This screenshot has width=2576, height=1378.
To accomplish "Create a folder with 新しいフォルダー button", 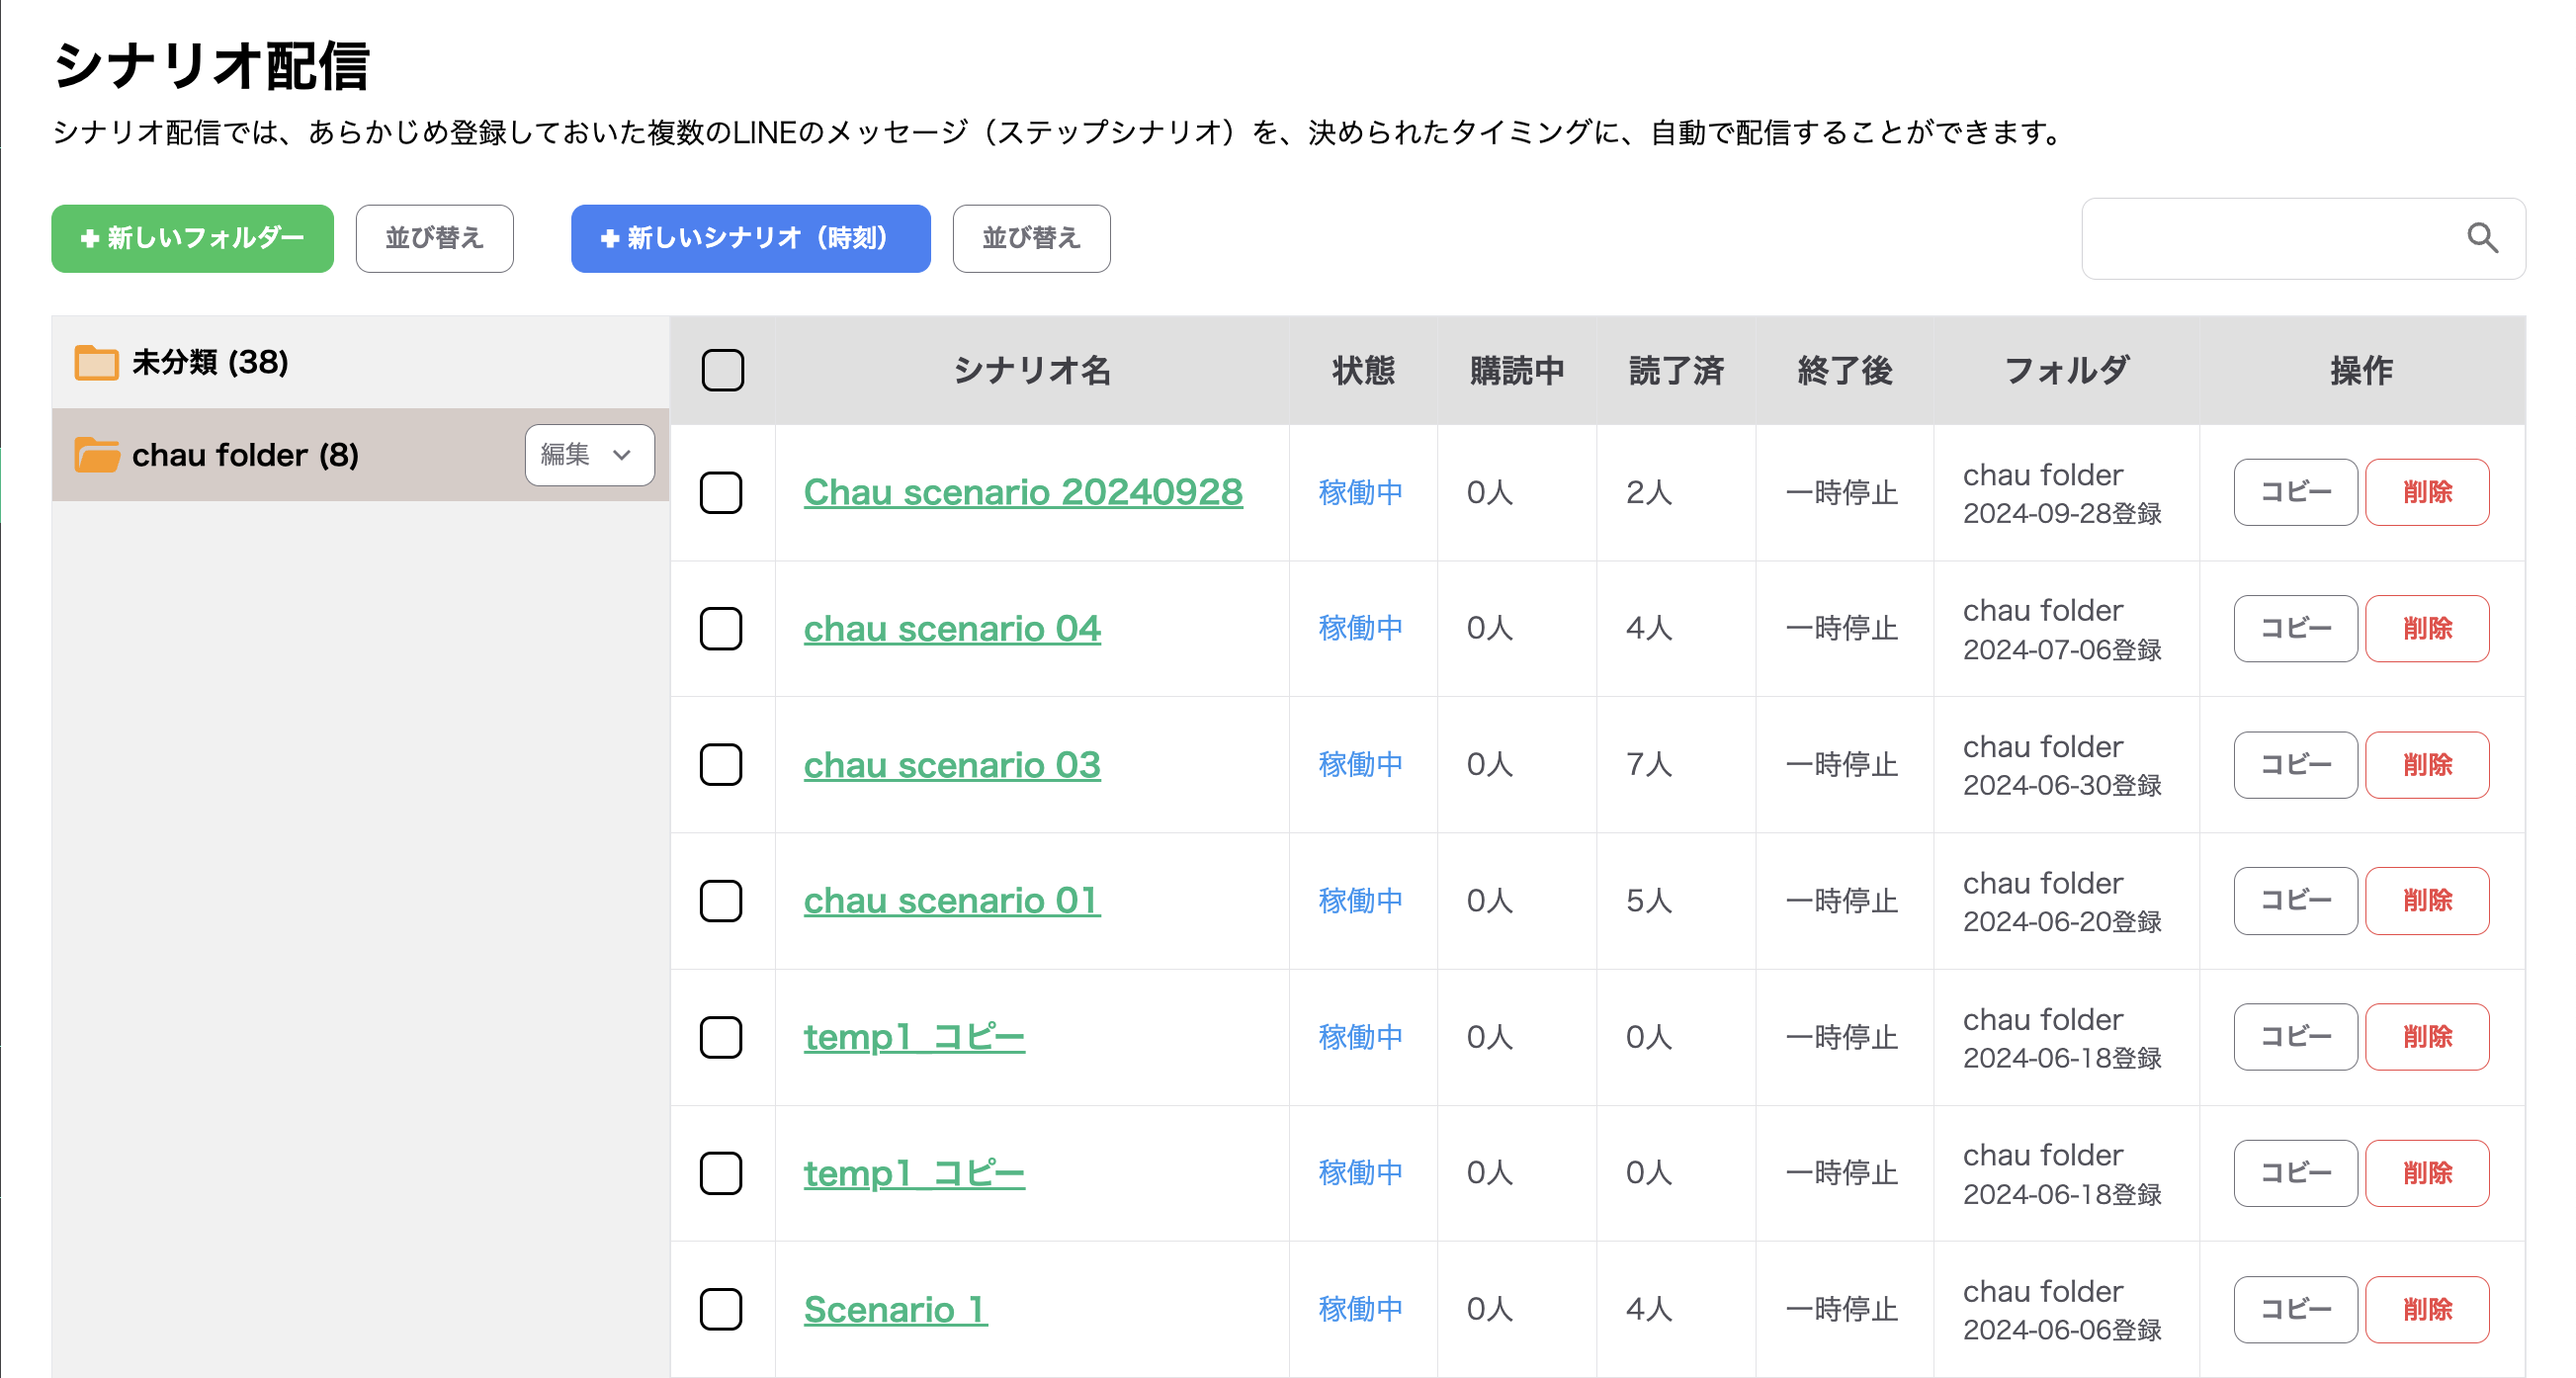I will click(192, 238).
